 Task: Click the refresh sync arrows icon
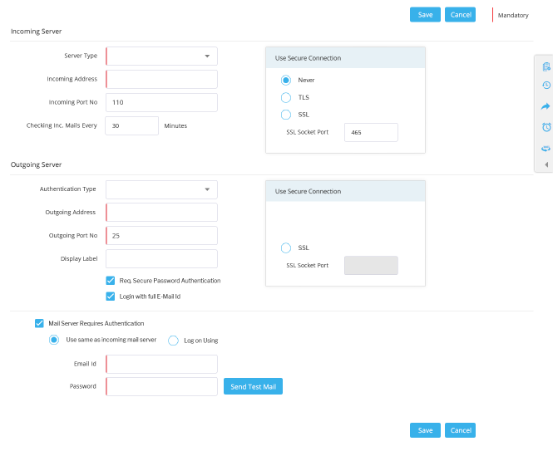click(x=546, y=148)
